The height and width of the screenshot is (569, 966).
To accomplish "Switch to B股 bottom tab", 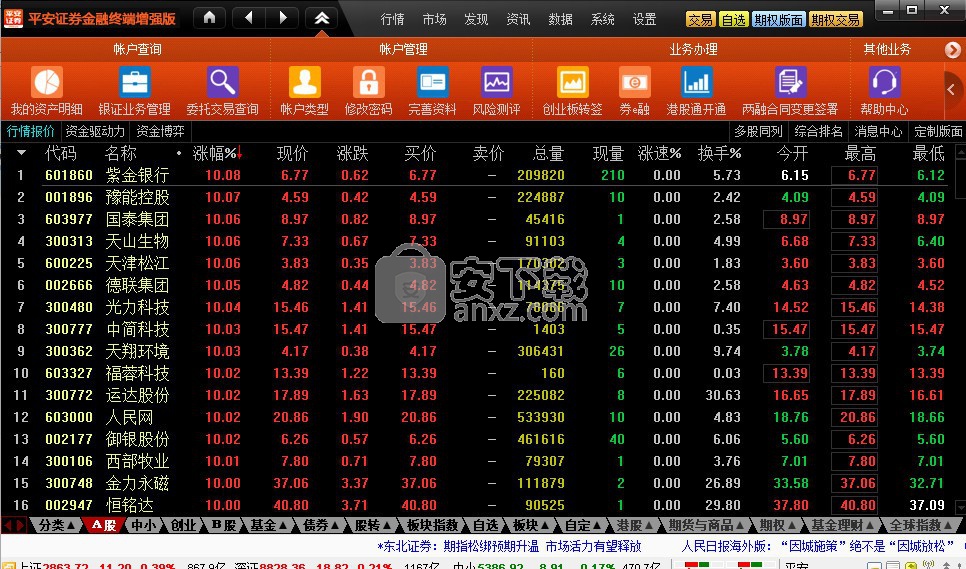I will [224, 525].
